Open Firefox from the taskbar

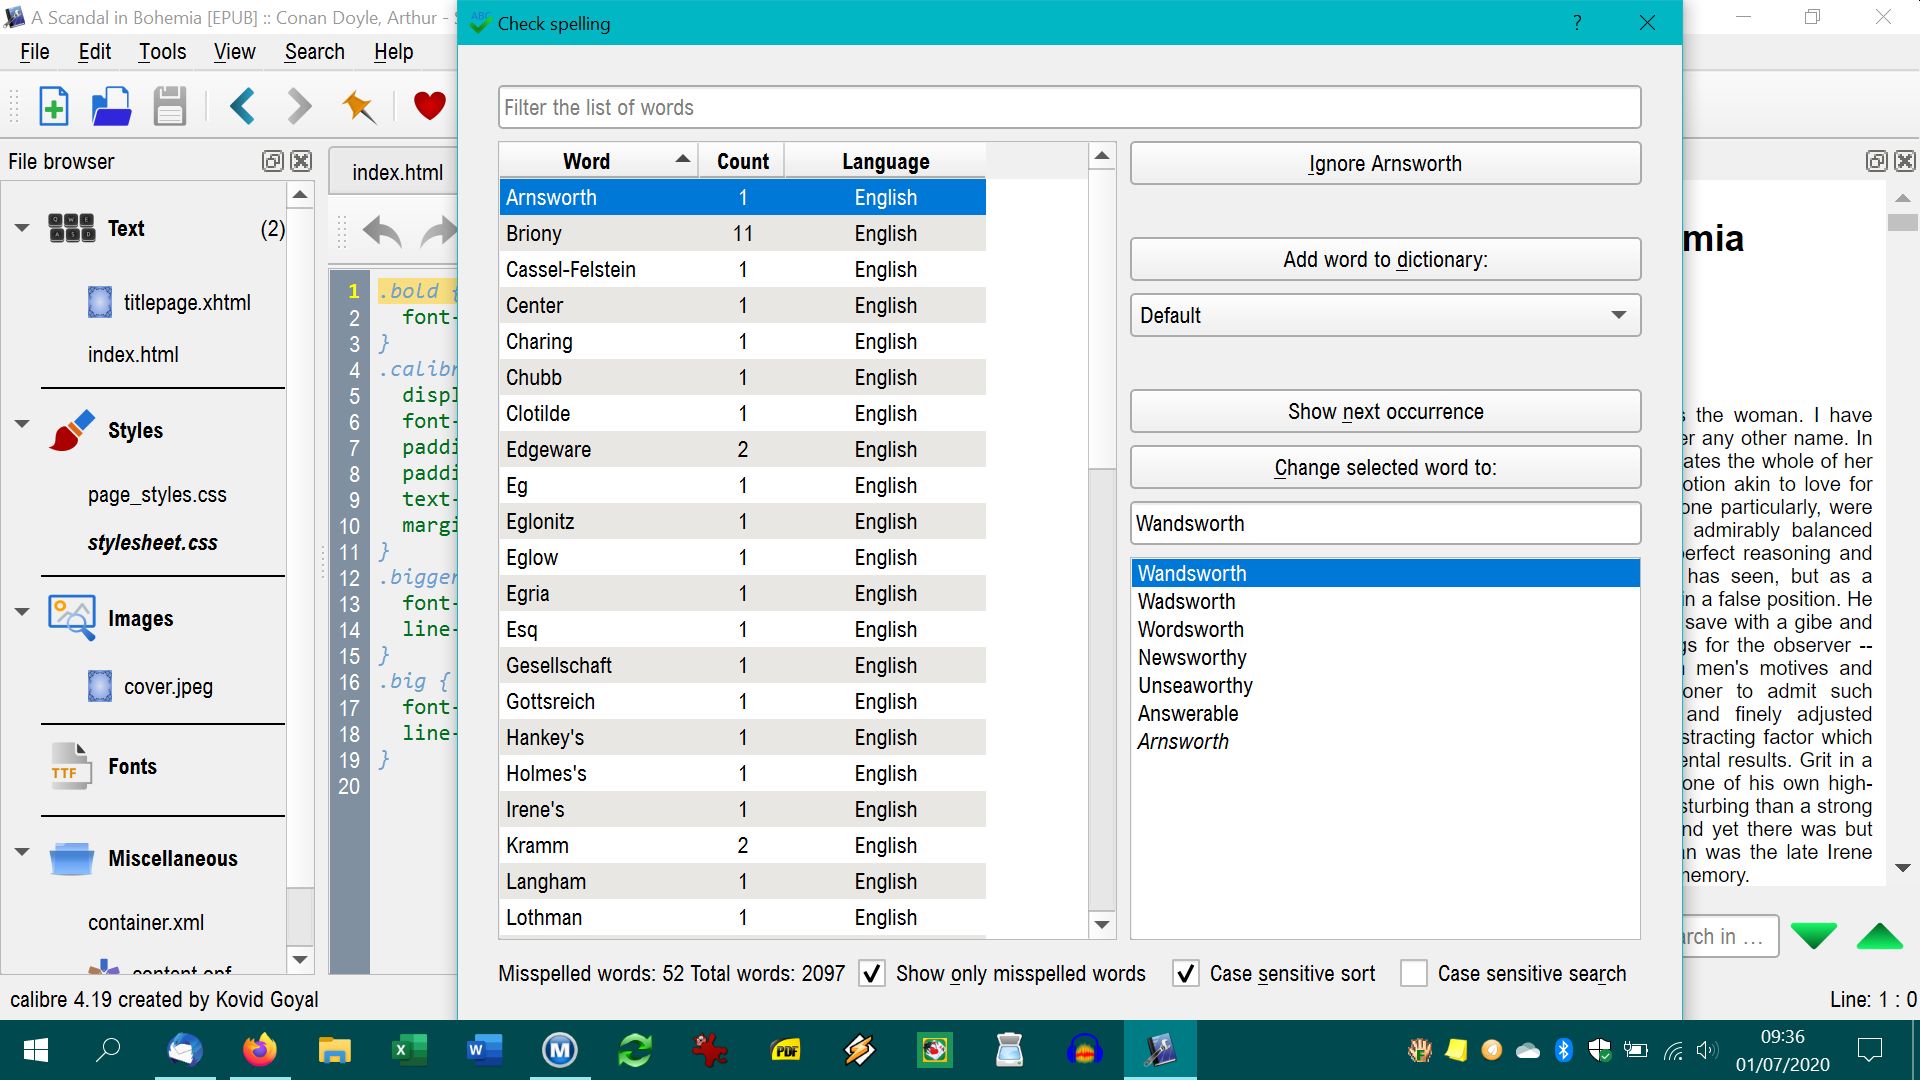click(x=259, y=1050)
